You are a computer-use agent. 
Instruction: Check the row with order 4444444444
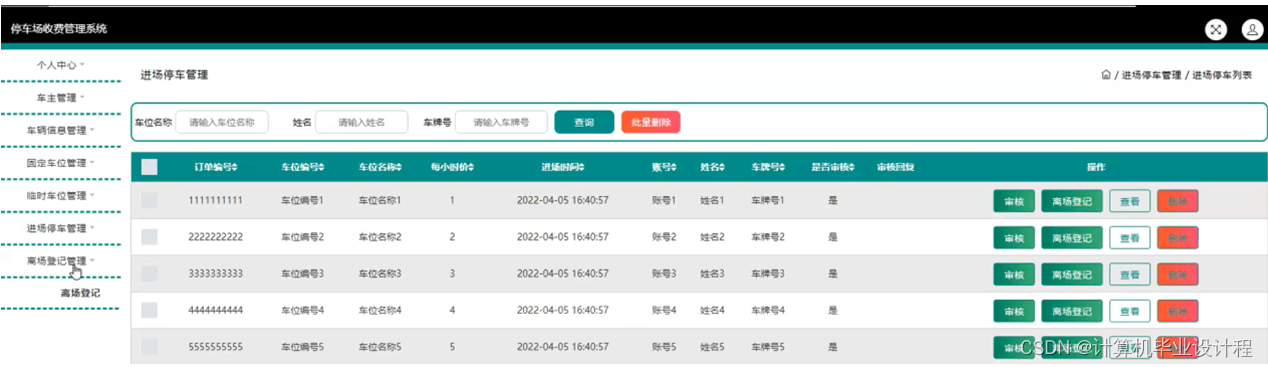[149, 310]
